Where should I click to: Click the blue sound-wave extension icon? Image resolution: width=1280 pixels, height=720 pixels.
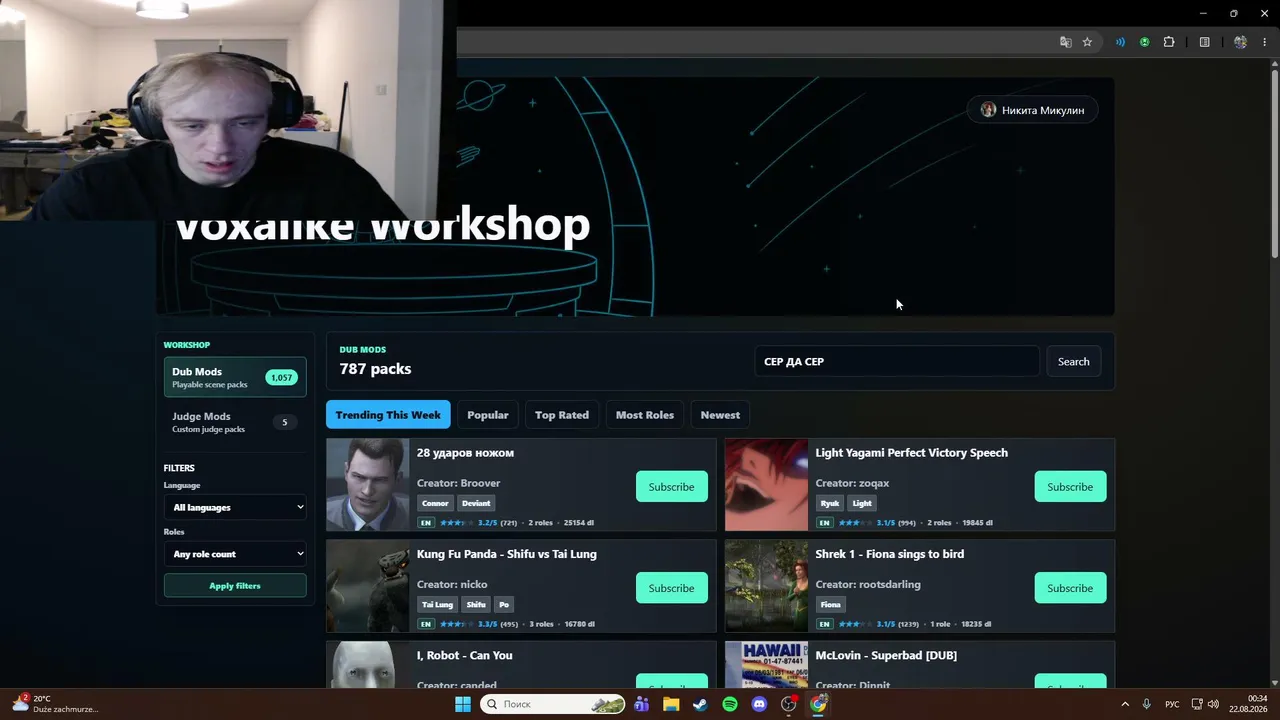(1120, 42)
